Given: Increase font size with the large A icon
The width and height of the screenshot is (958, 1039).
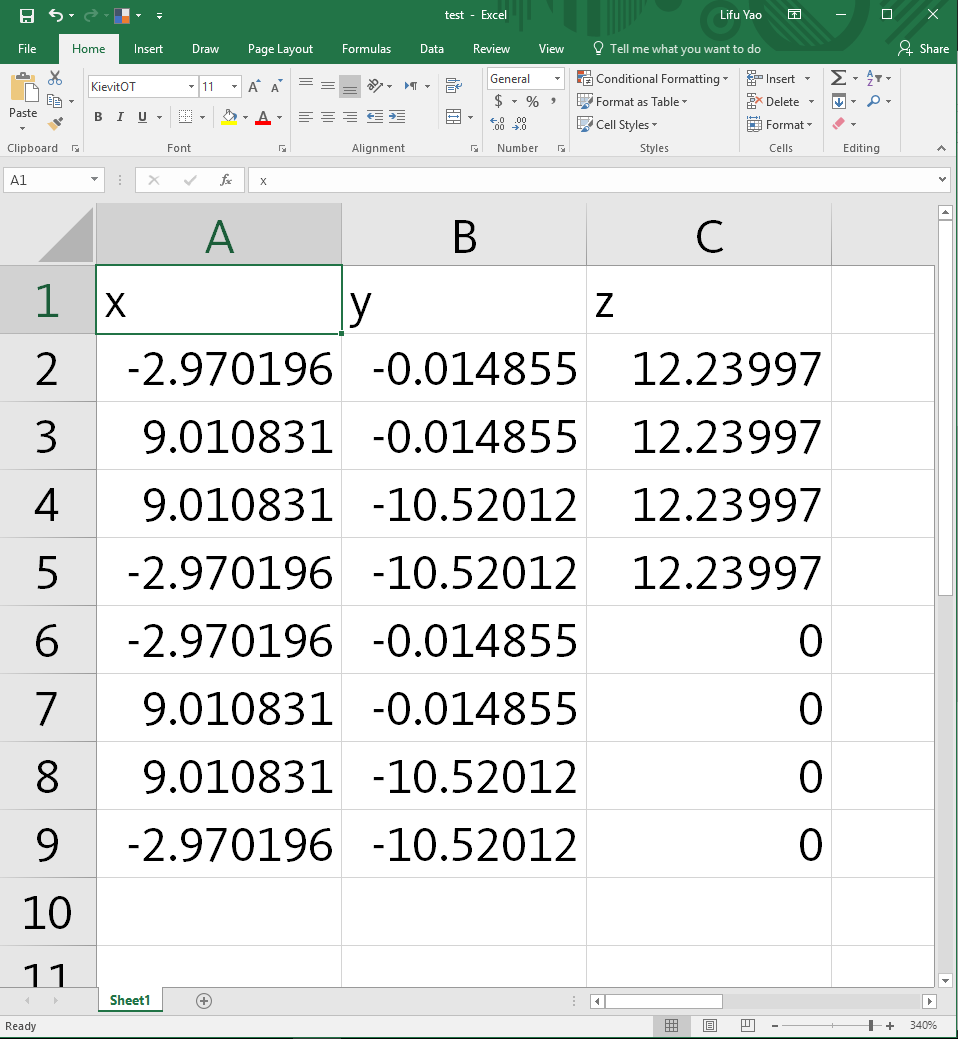Looking at the screenshot, I should coord(254,86).
